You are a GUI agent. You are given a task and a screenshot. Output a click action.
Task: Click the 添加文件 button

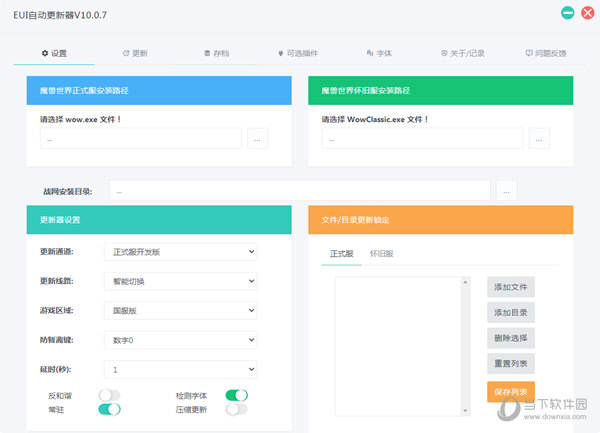point(511,287)
